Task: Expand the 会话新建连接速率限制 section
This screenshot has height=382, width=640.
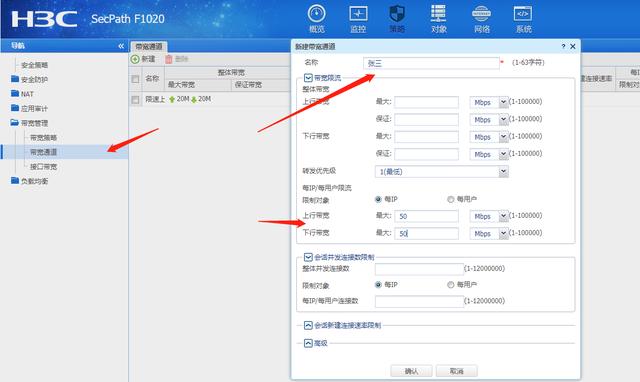Action: (308, 325)
